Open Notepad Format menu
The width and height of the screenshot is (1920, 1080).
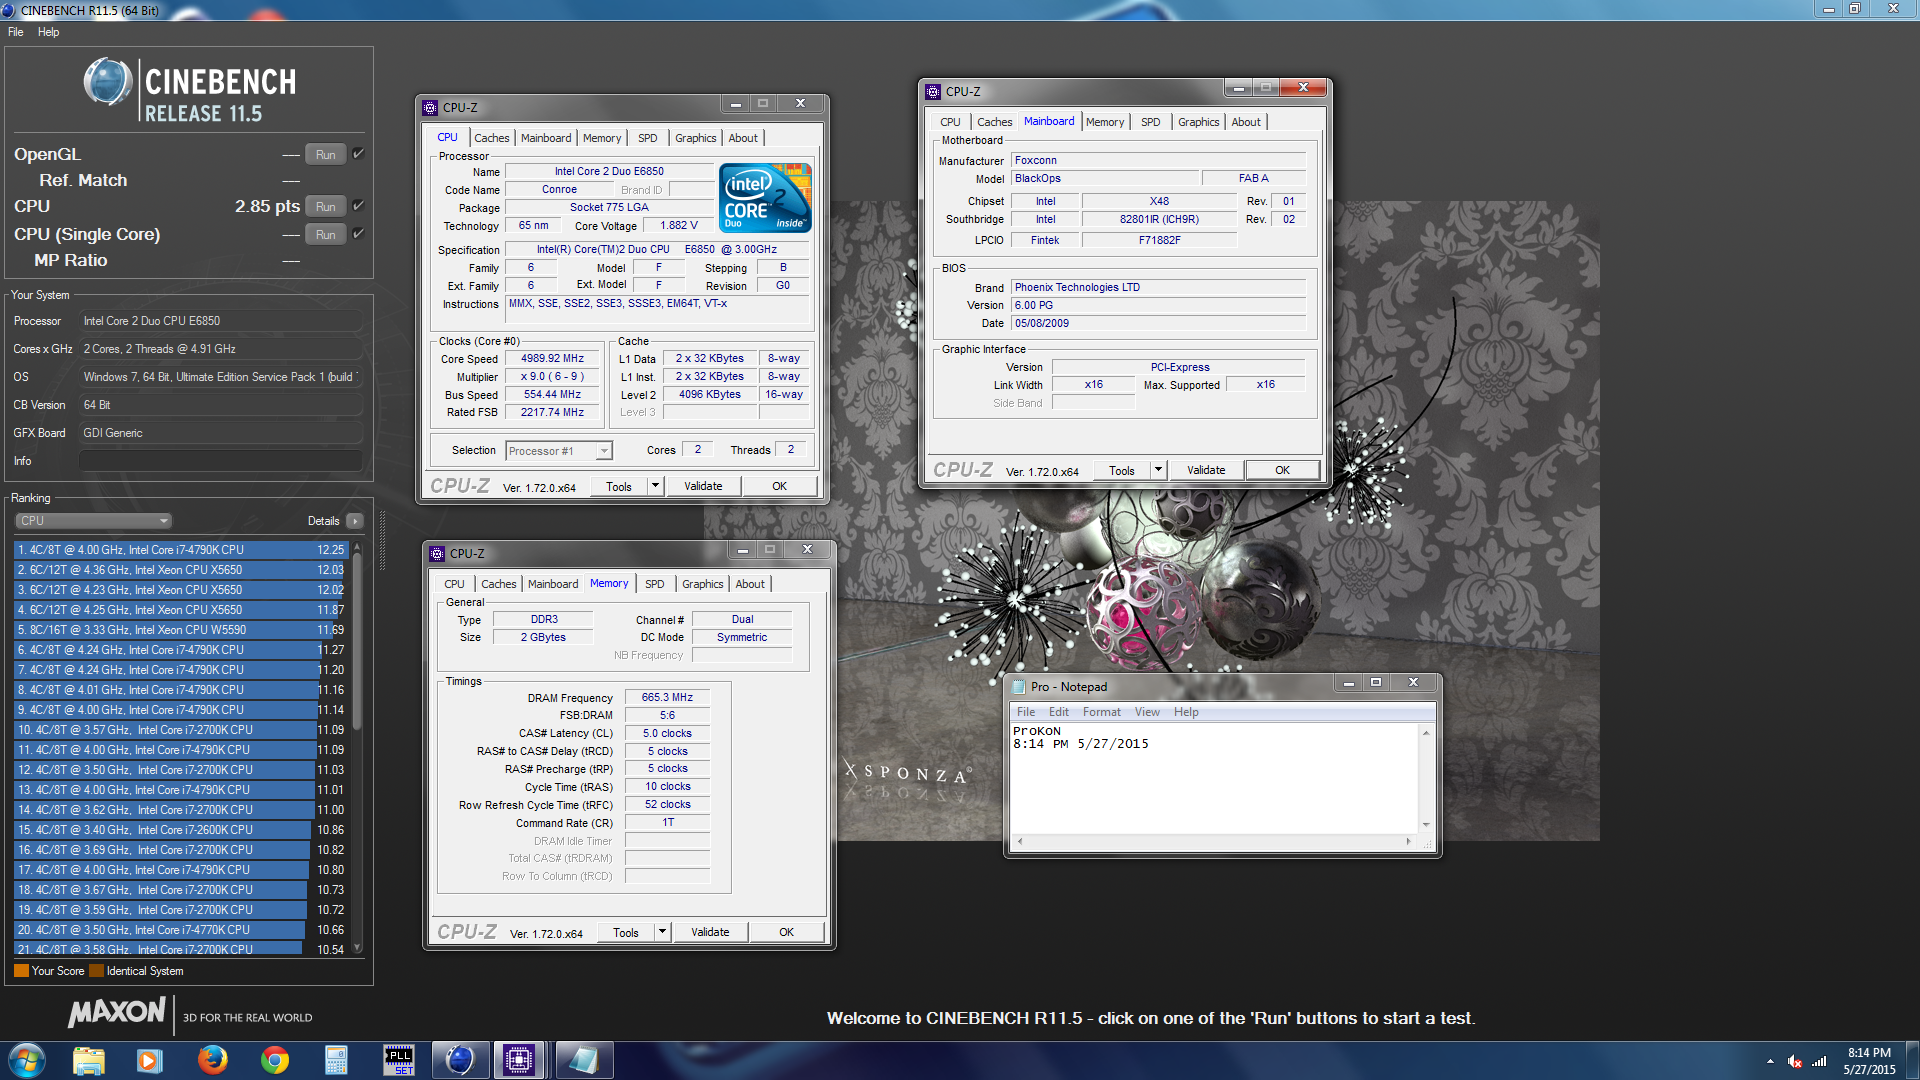point(1102,712)
